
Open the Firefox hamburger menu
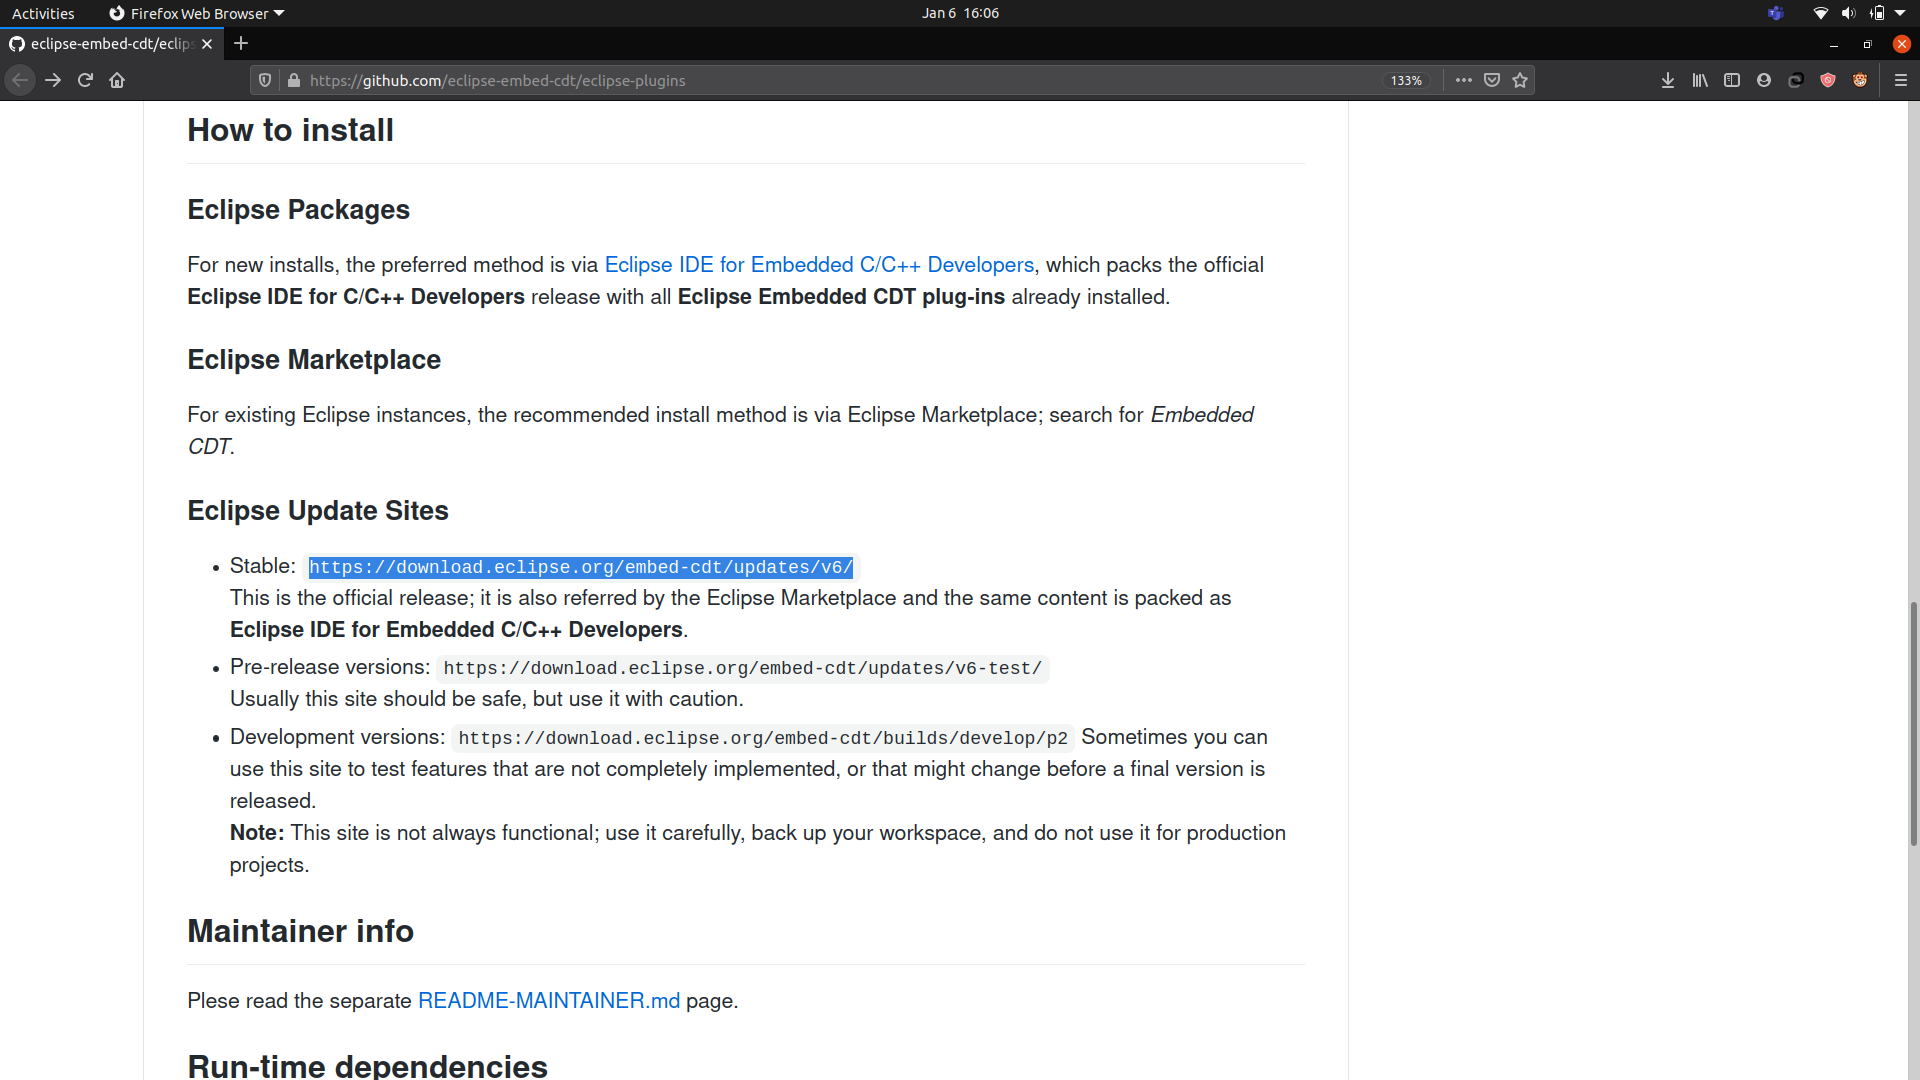pyautogui.click(x=1900, y=80)
